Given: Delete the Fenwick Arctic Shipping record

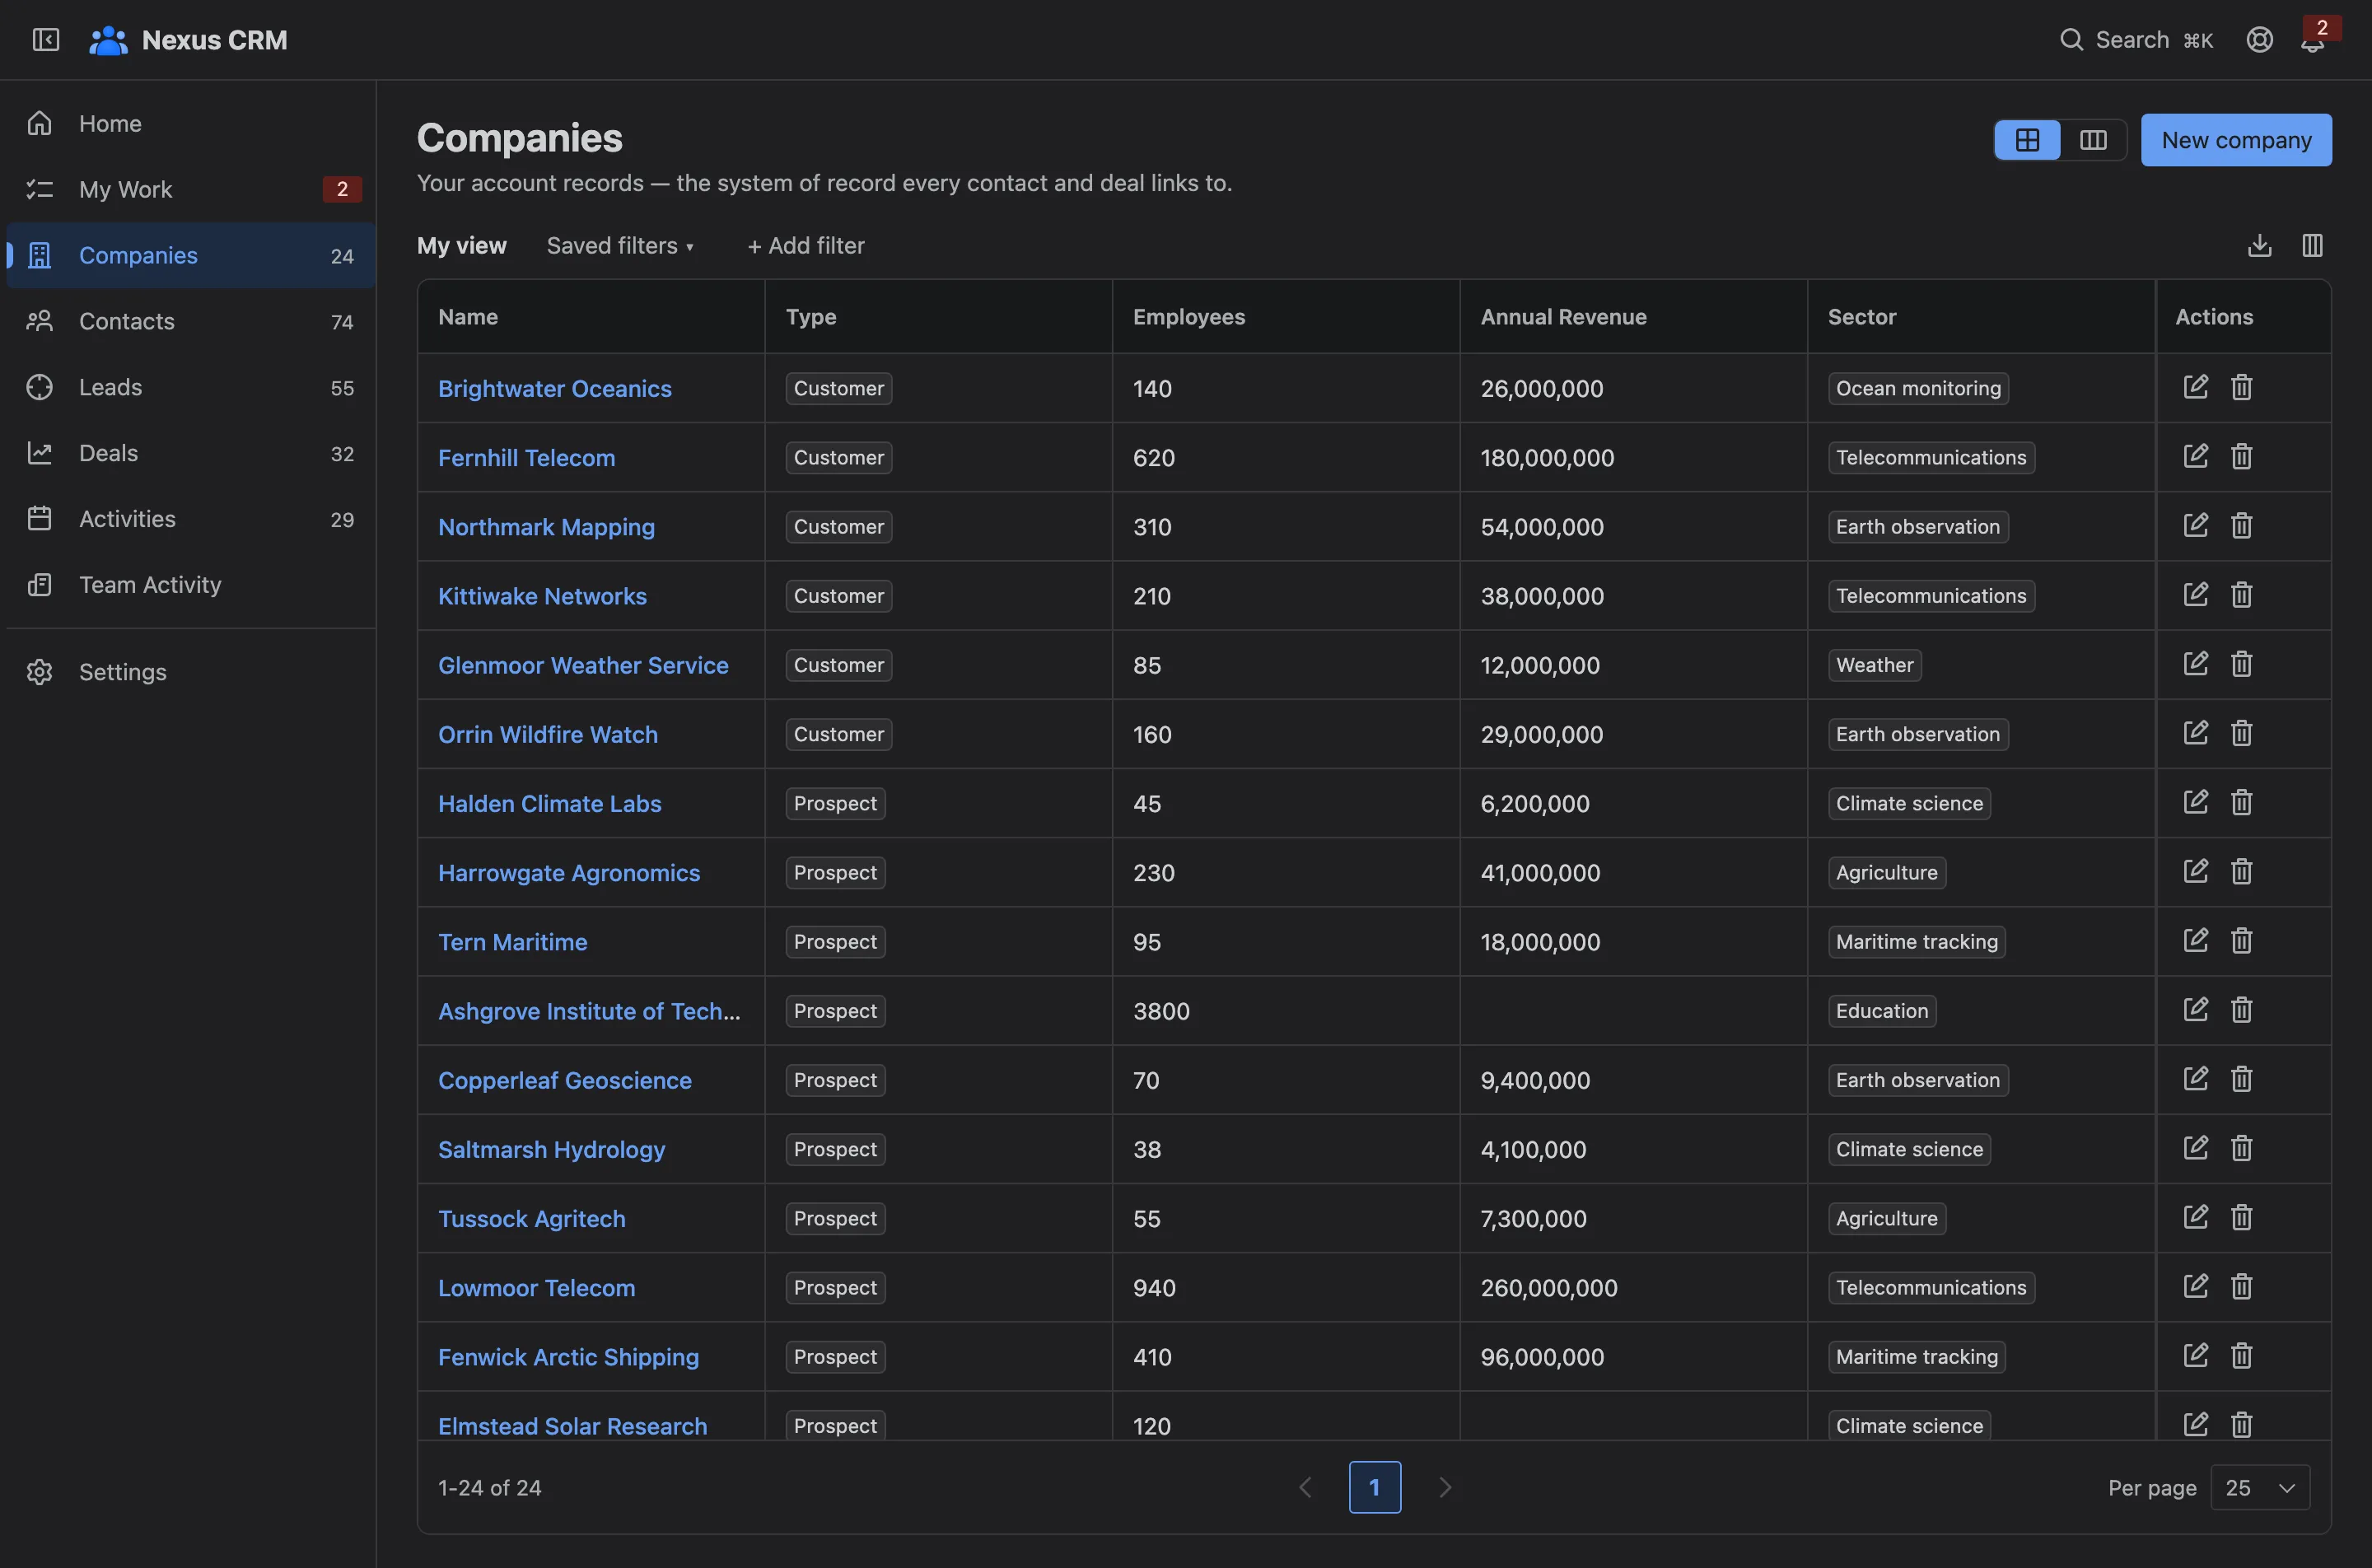Looking at the screenshot, I should coord(2241,1356).
